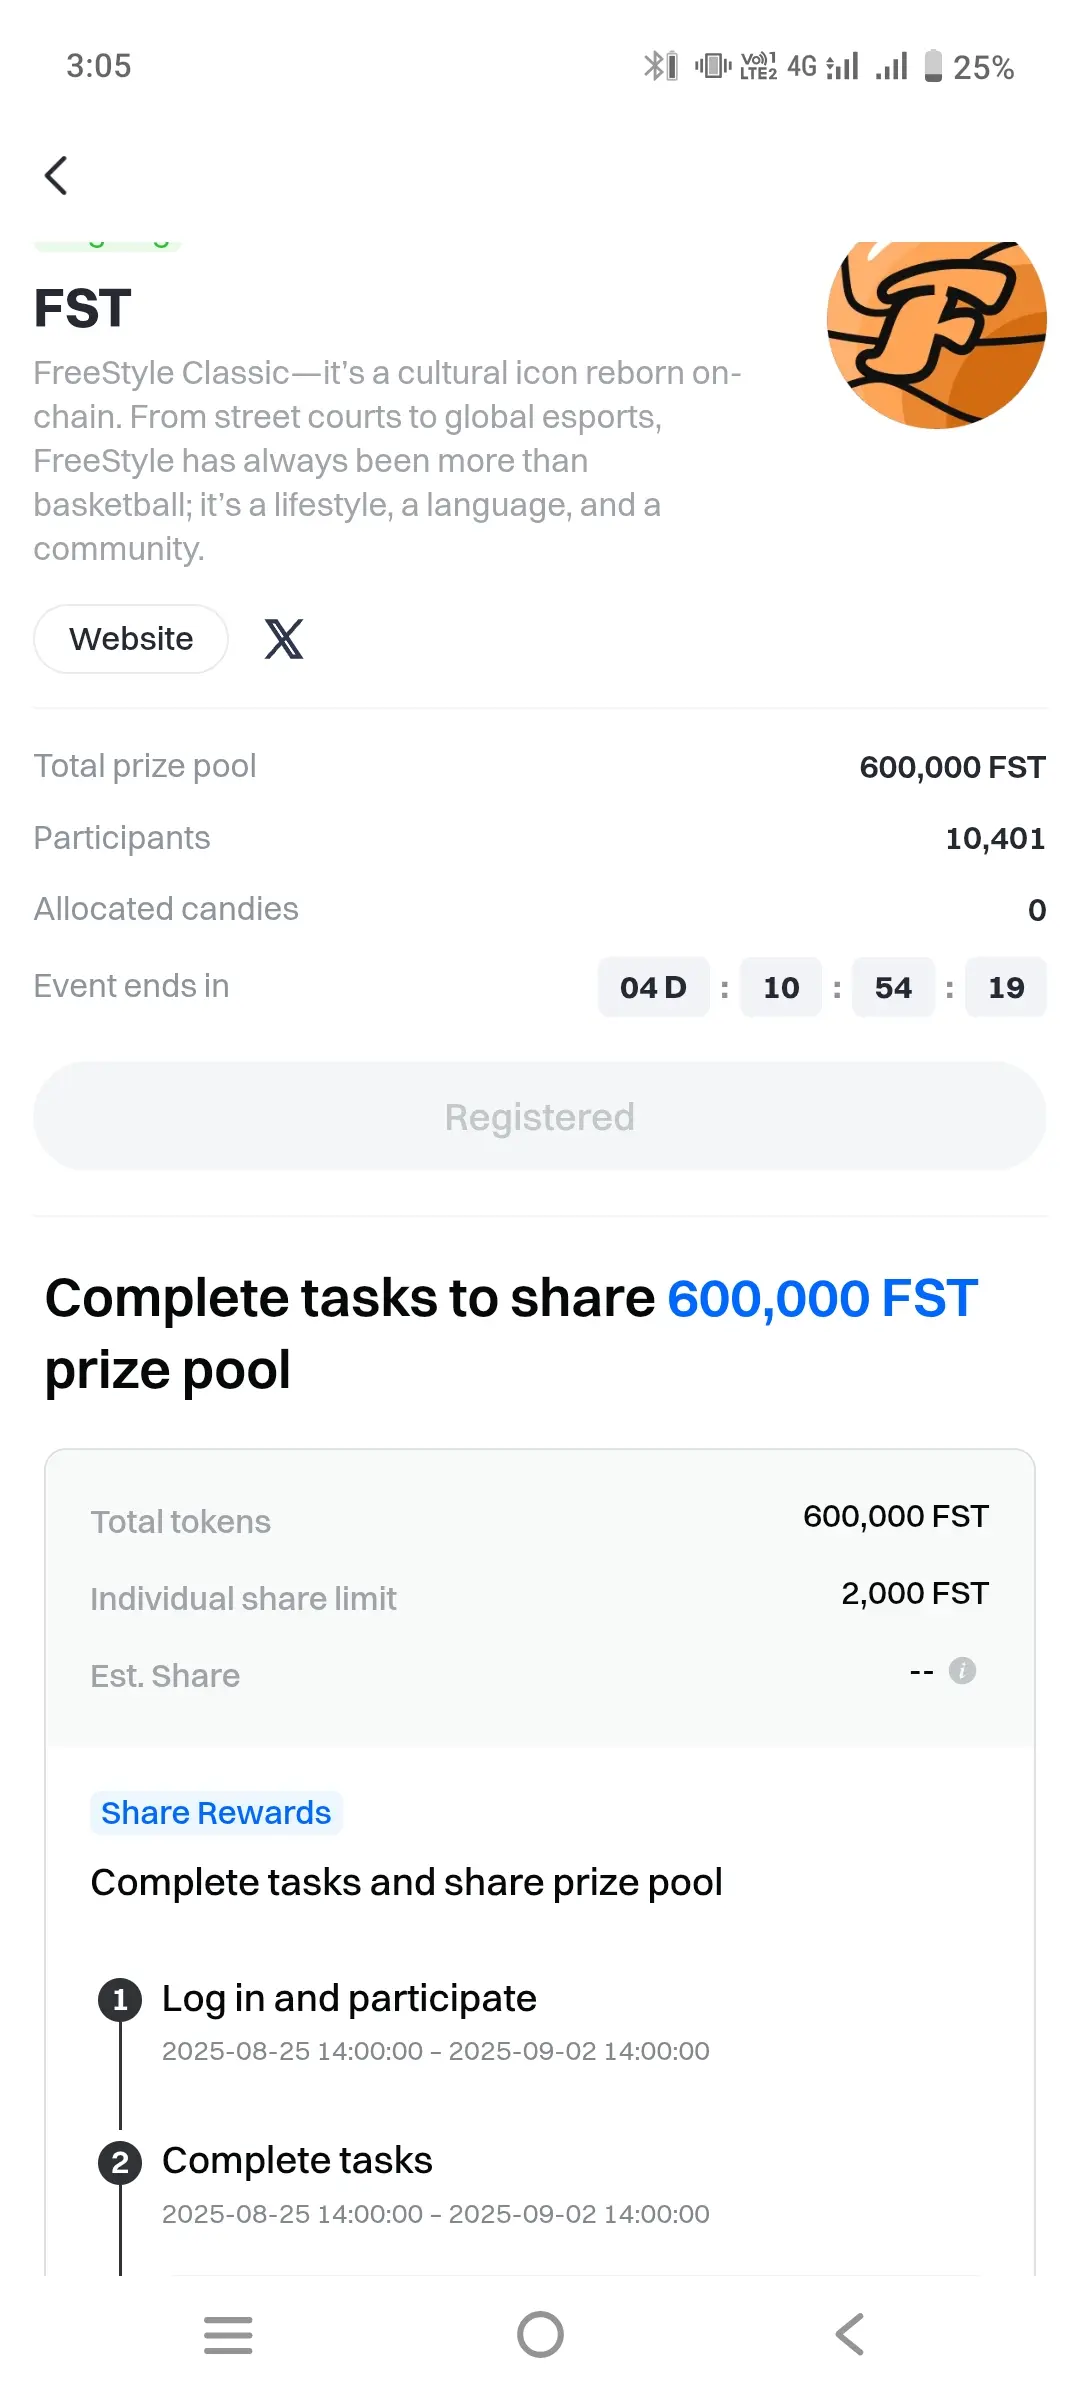Image resolution: width=1080 pixels, height=2392 pixels.
Task: Tap the Participants count 10,401
Action: coord(995,839)
